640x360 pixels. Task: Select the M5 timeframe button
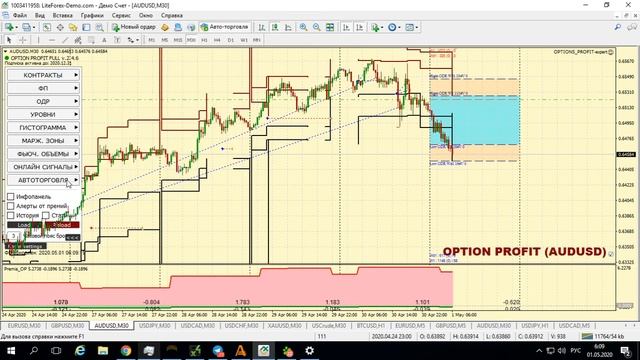pyautogui.click(x=164, y=40)
